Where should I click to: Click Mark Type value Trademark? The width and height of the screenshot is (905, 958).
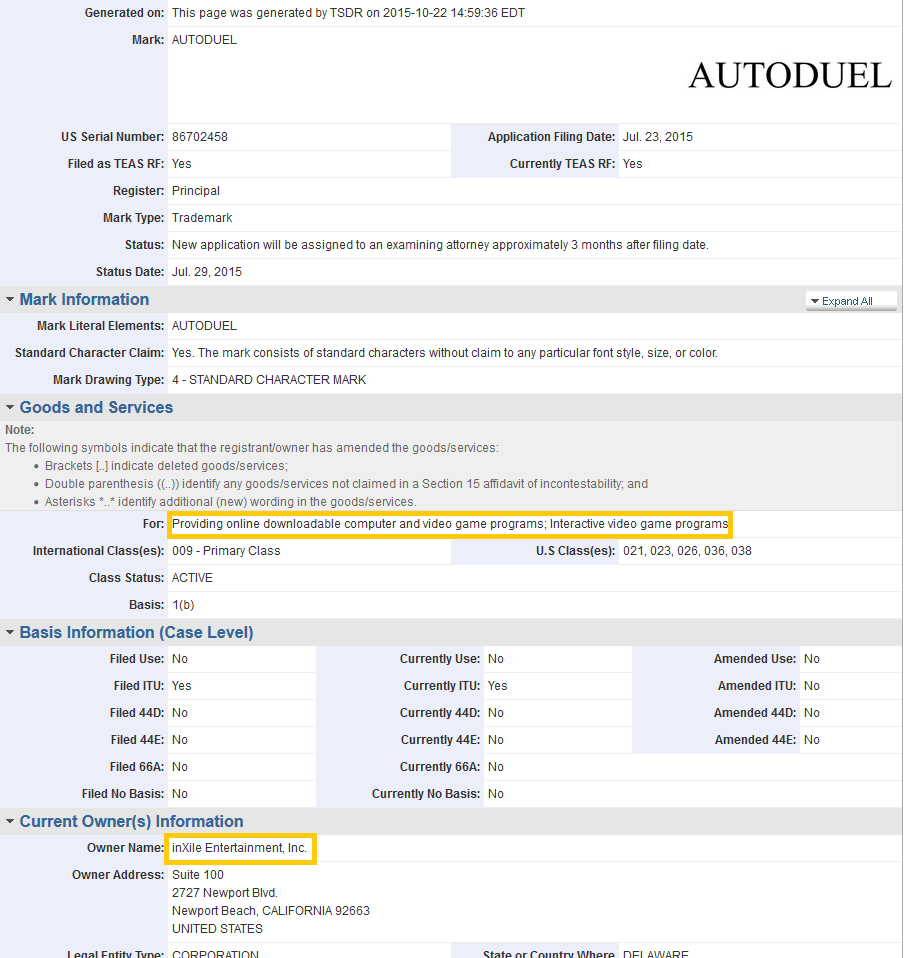(202, 218)
